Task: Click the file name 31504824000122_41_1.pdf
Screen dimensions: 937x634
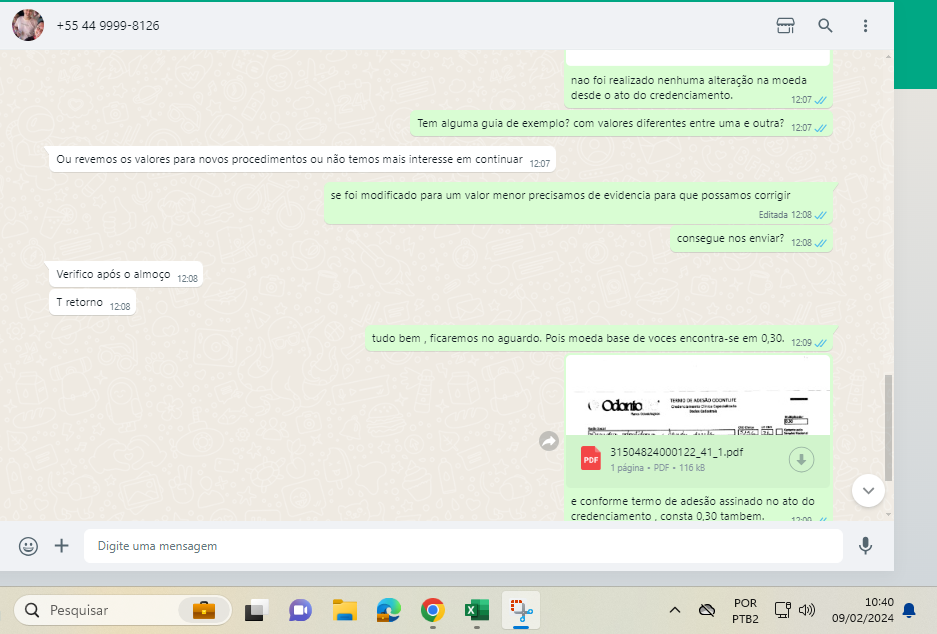Action: [676, 452]
